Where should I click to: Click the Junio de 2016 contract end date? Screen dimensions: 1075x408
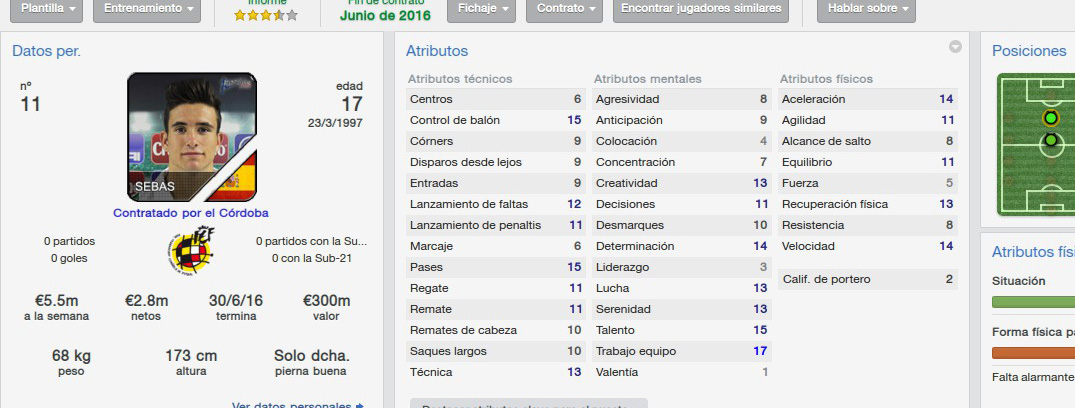pyautogui.click(x=385, y=15)
